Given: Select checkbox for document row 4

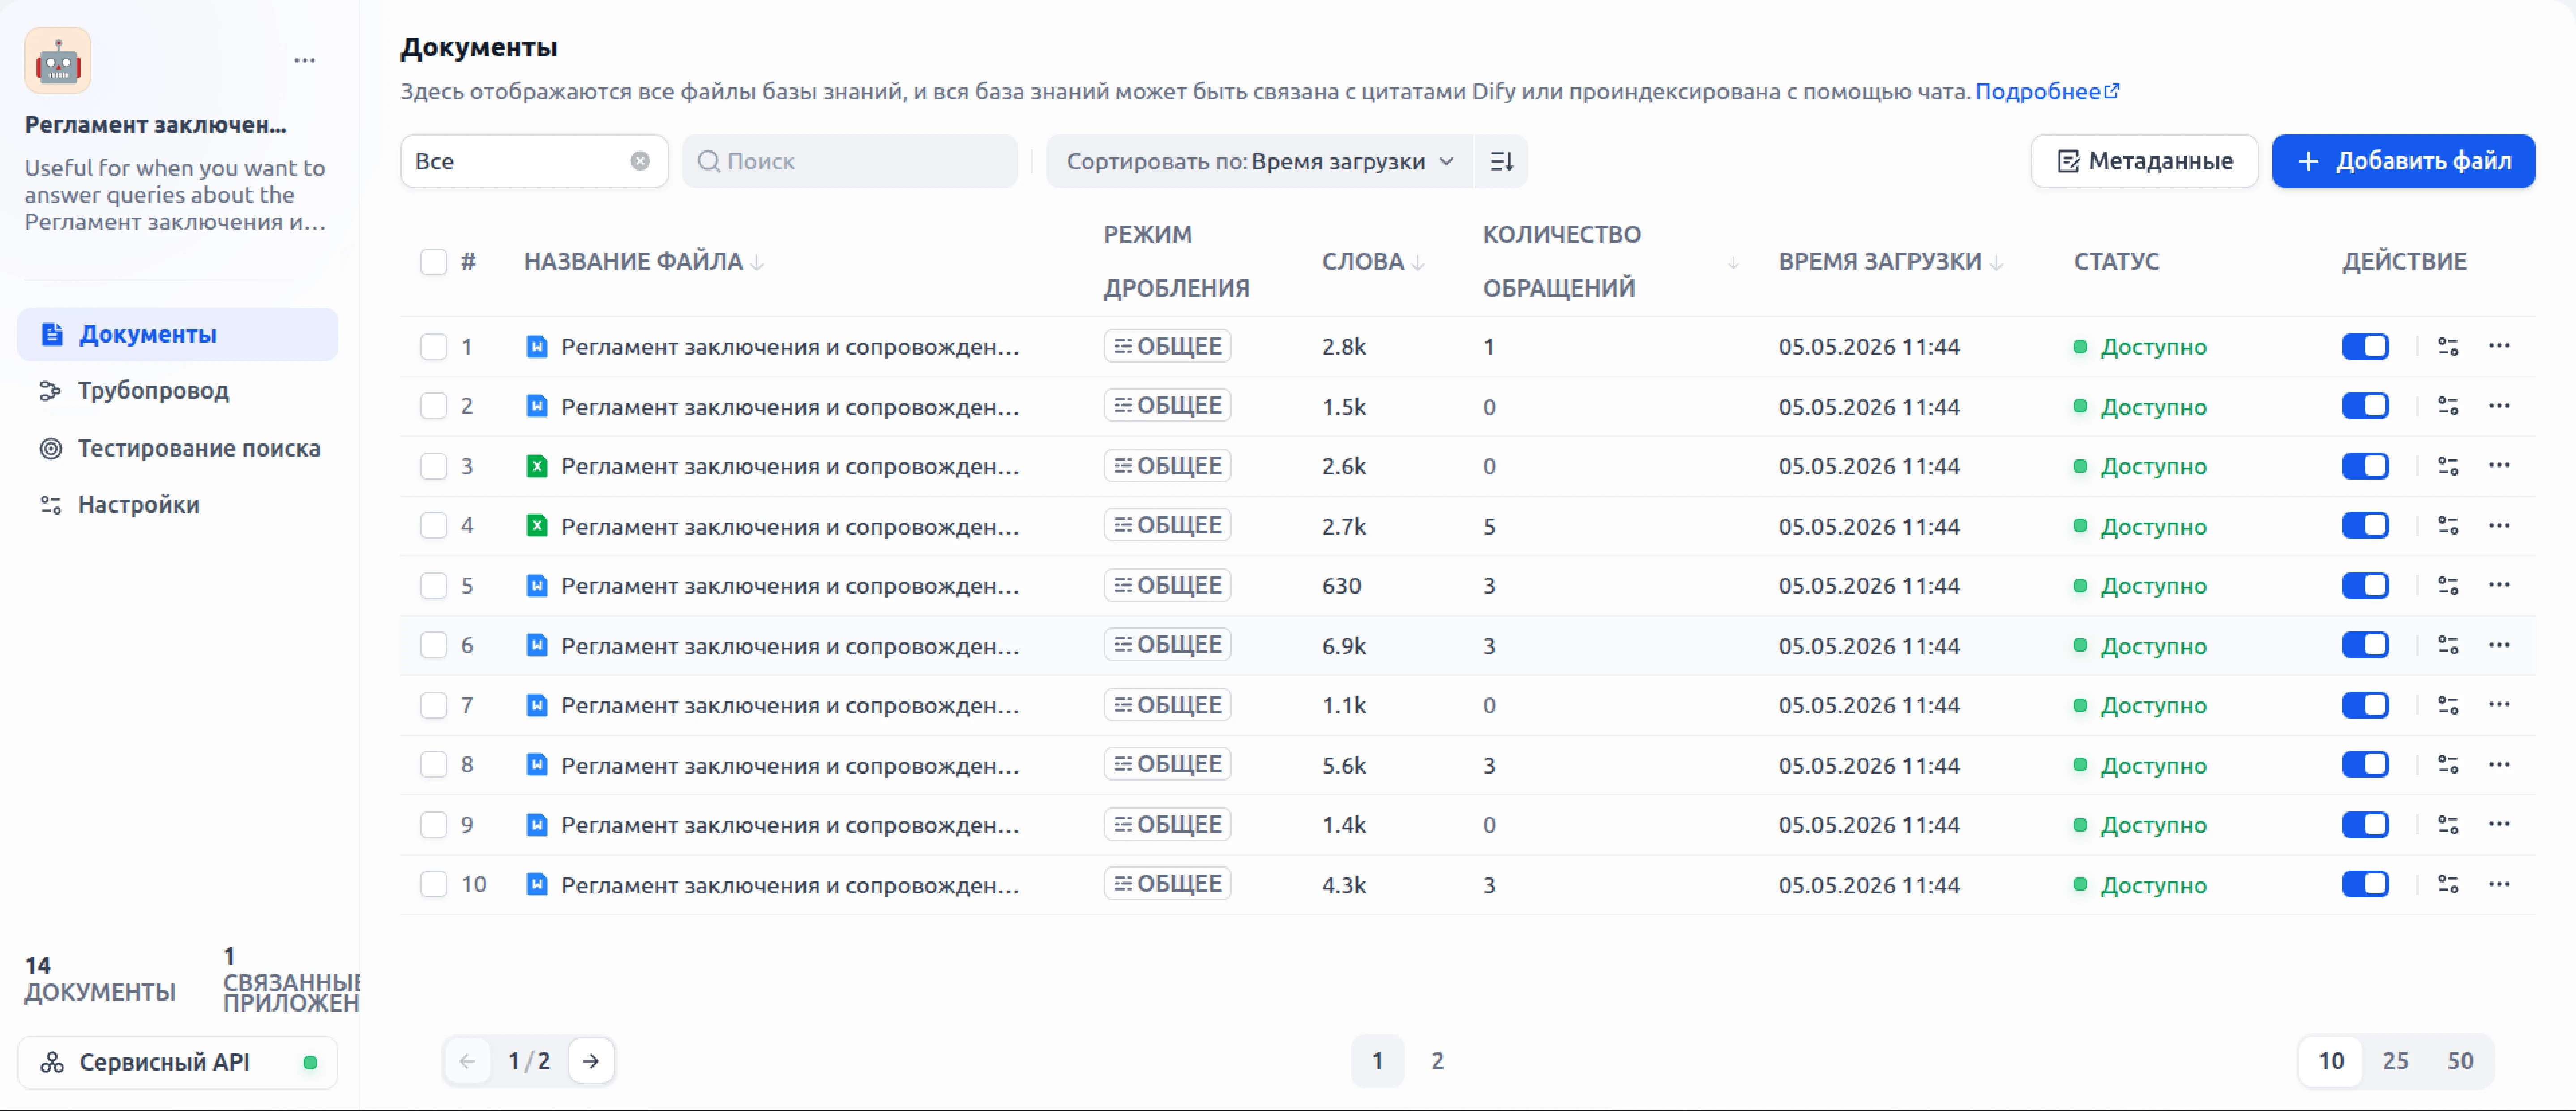Looking at the screenshot, I should (433, 525).
